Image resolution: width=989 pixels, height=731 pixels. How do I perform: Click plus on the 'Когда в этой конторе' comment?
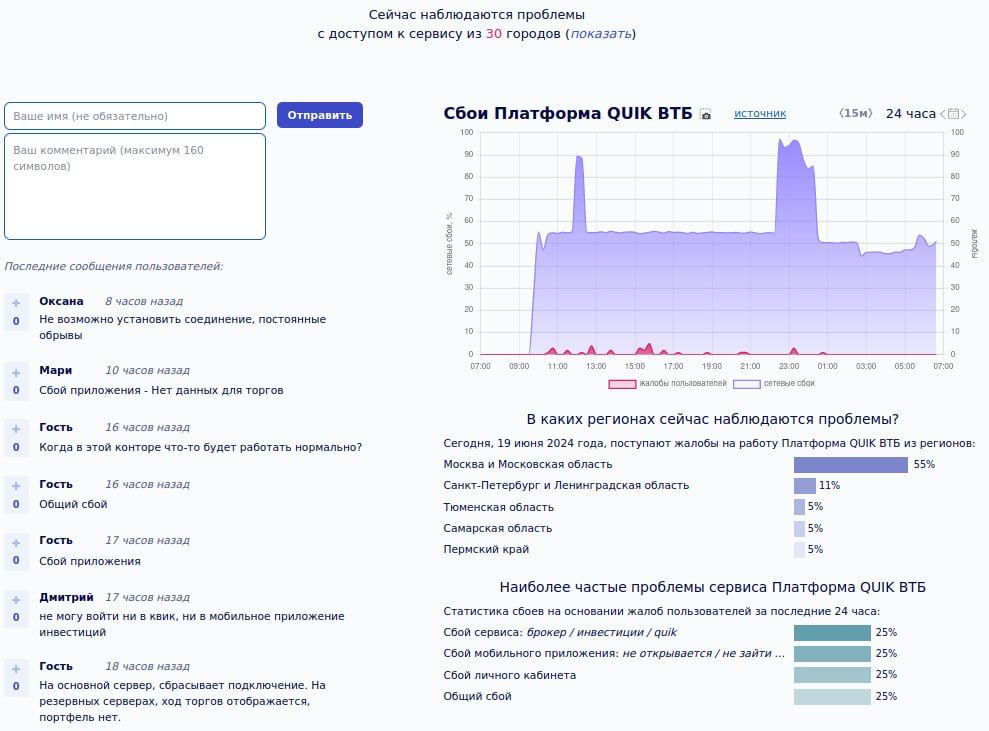(x=16, y=429)
